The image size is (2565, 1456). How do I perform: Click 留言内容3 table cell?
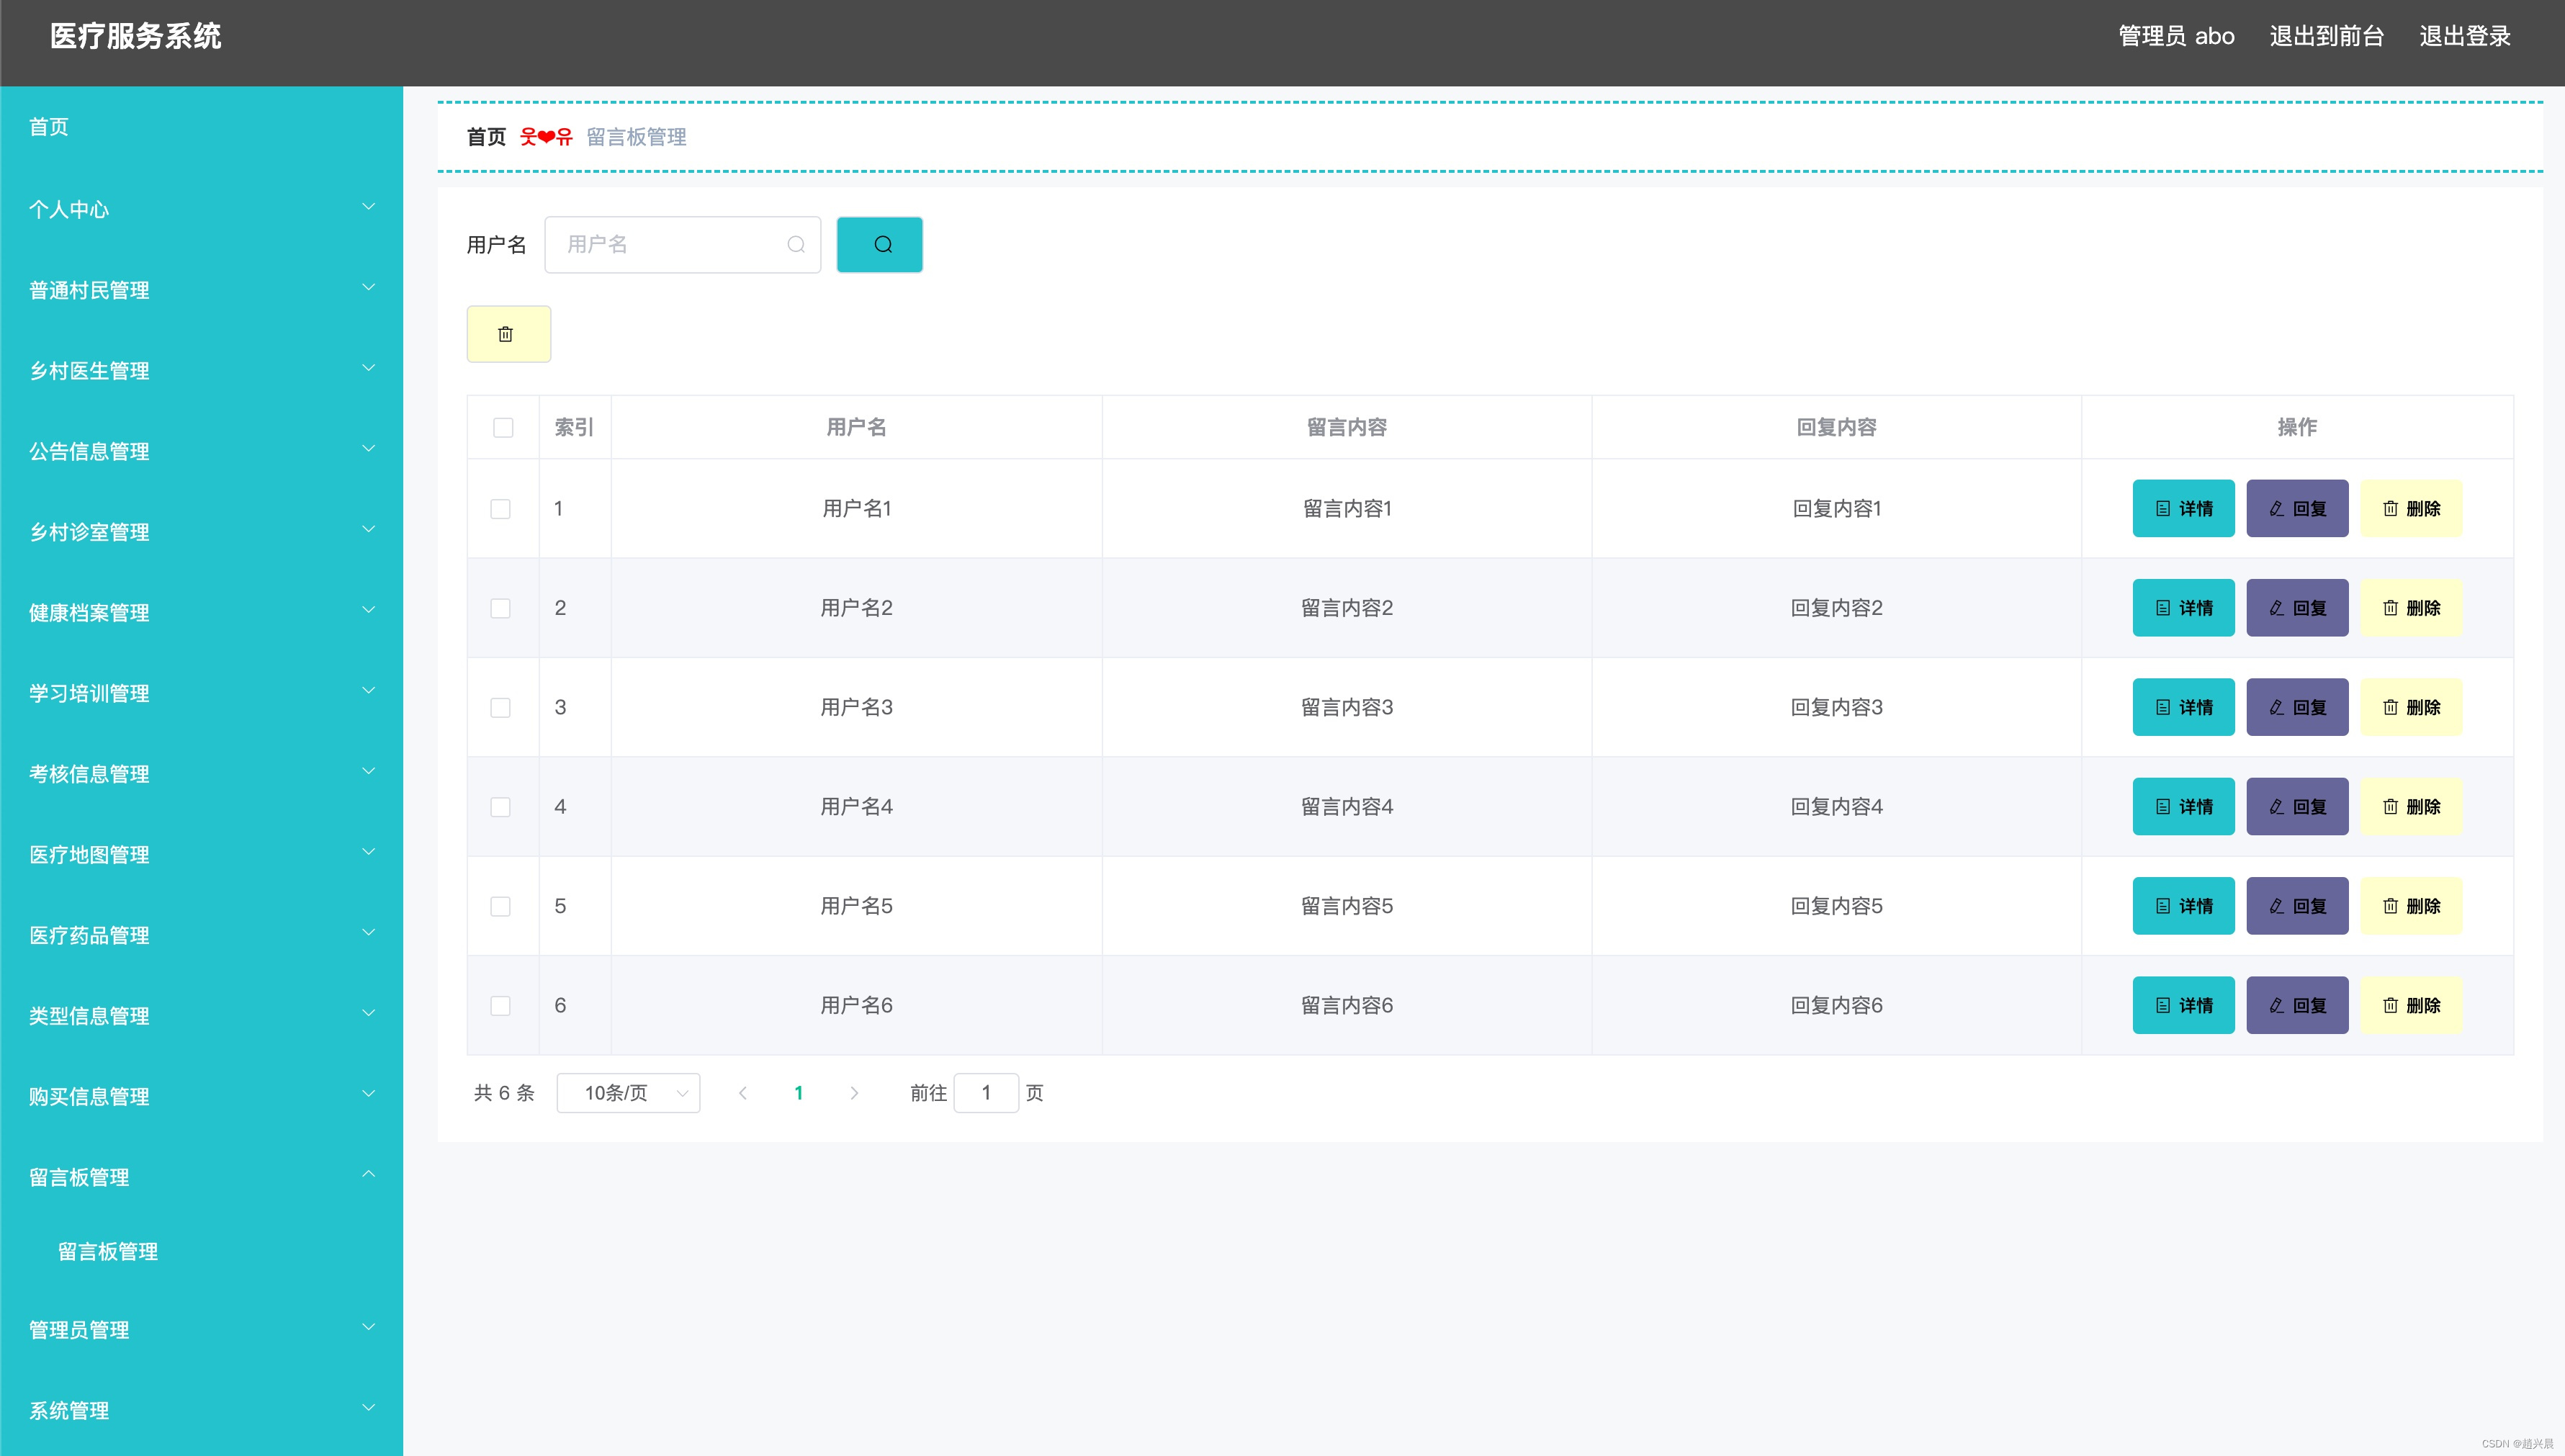point(1346,707)
